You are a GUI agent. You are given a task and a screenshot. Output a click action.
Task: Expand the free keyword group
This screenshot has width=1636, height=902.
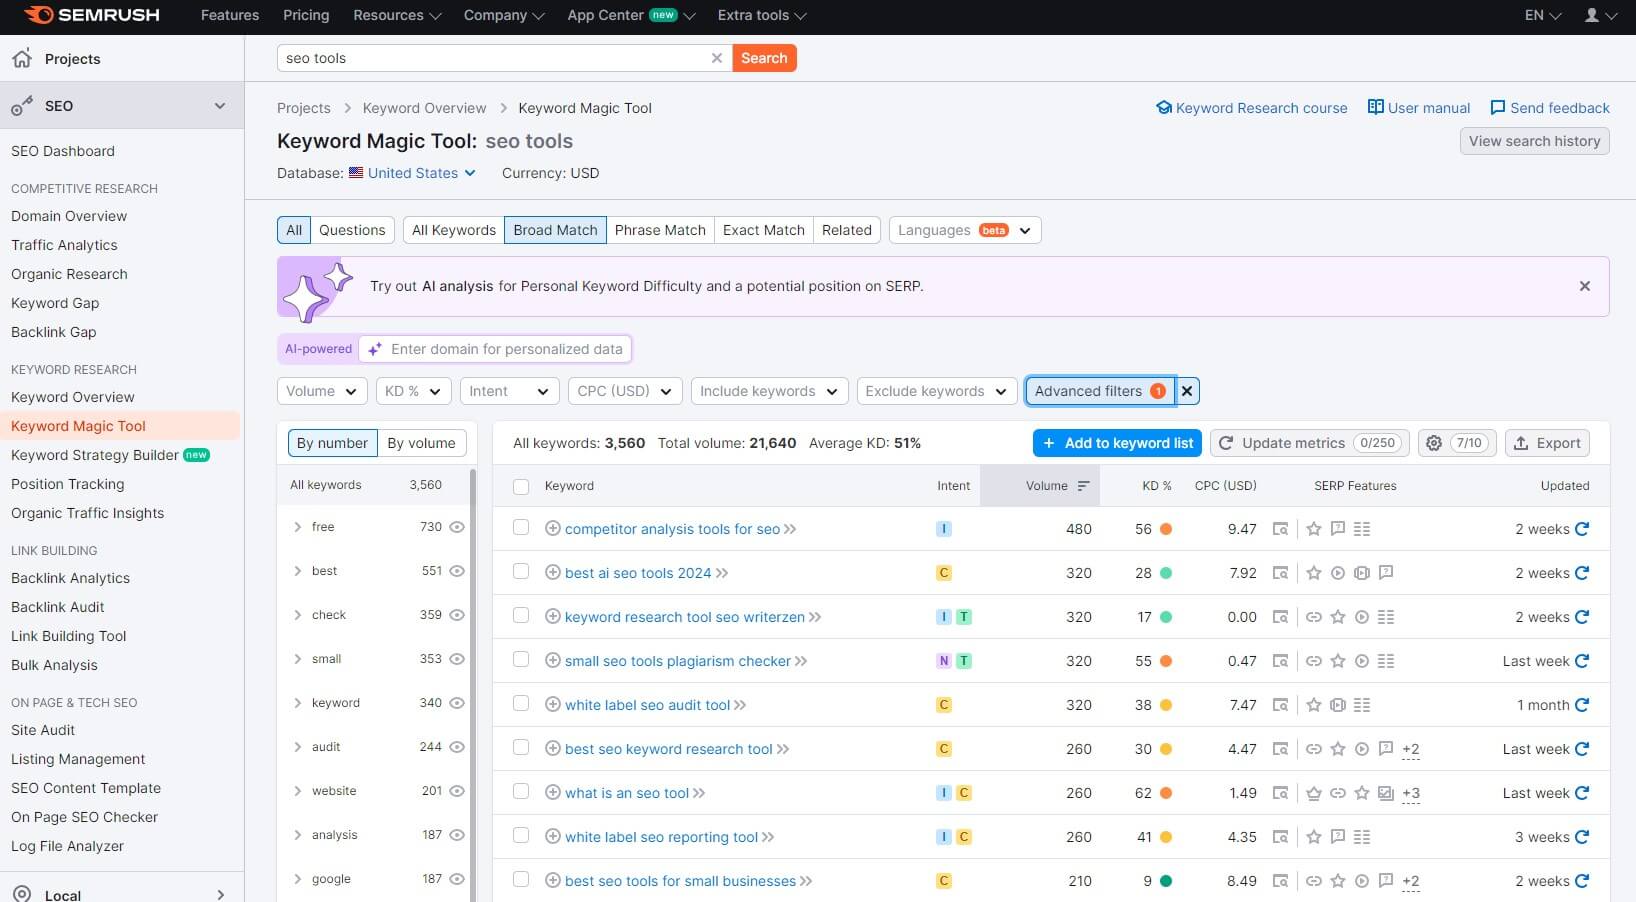tap(297, 527)
